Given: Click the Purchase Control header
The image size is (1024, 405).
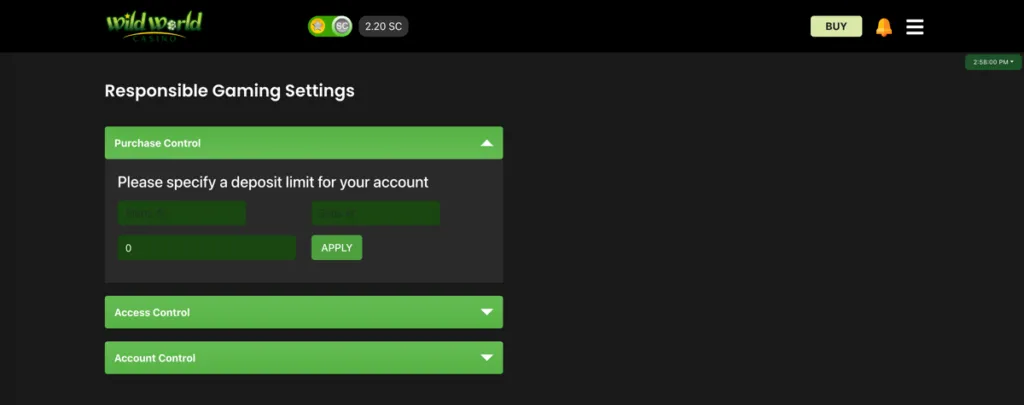Looking at the screenshot, I should tap(304, 143).
